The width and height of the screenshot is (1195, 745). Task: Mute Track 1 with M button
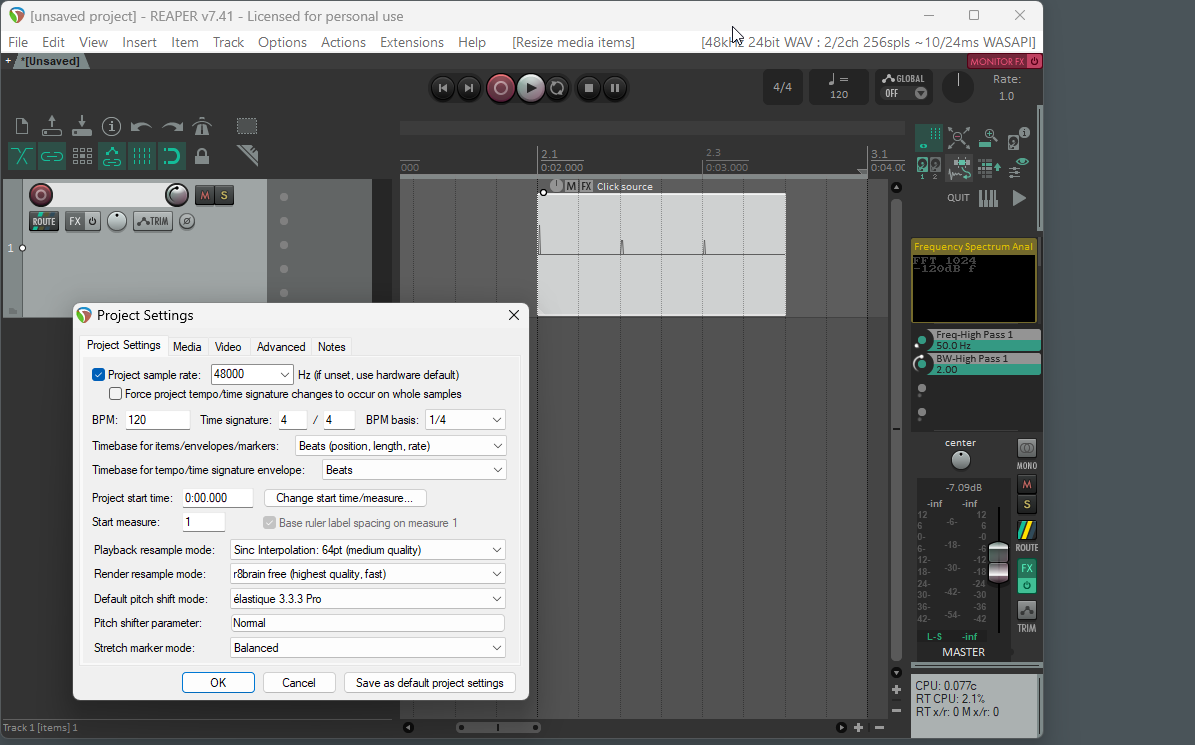[x=204, y=195]
